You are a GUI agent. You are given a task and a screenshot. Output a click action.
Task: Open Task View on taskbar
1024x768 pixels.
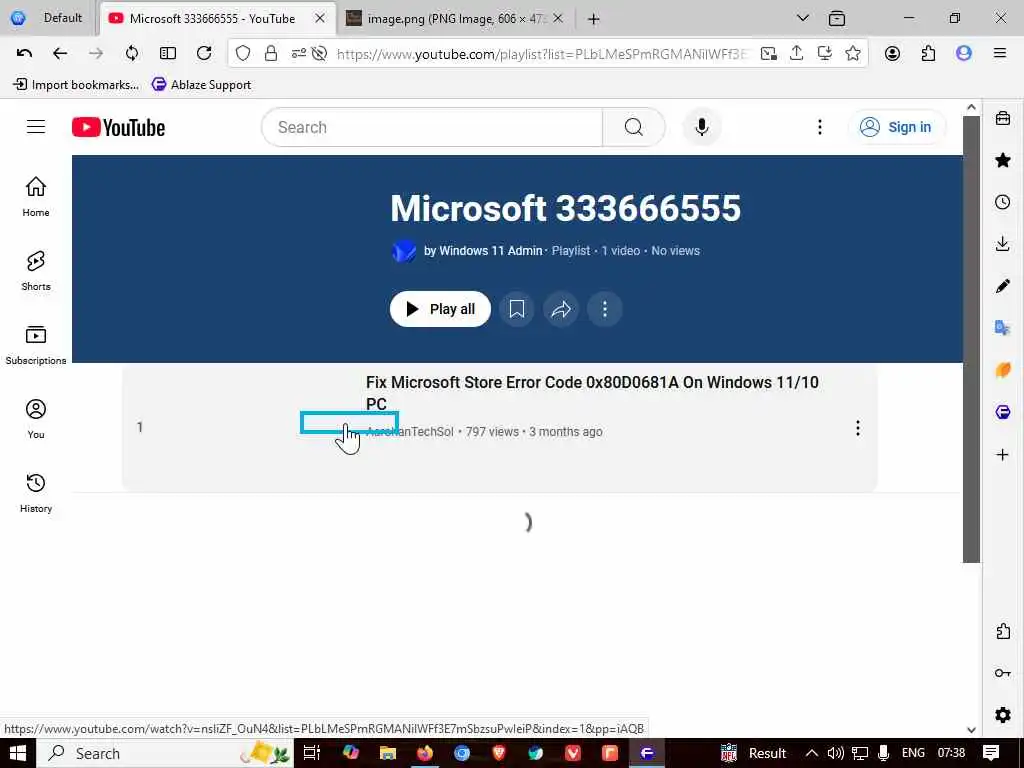pyautogui.click(x=312, y=753)
